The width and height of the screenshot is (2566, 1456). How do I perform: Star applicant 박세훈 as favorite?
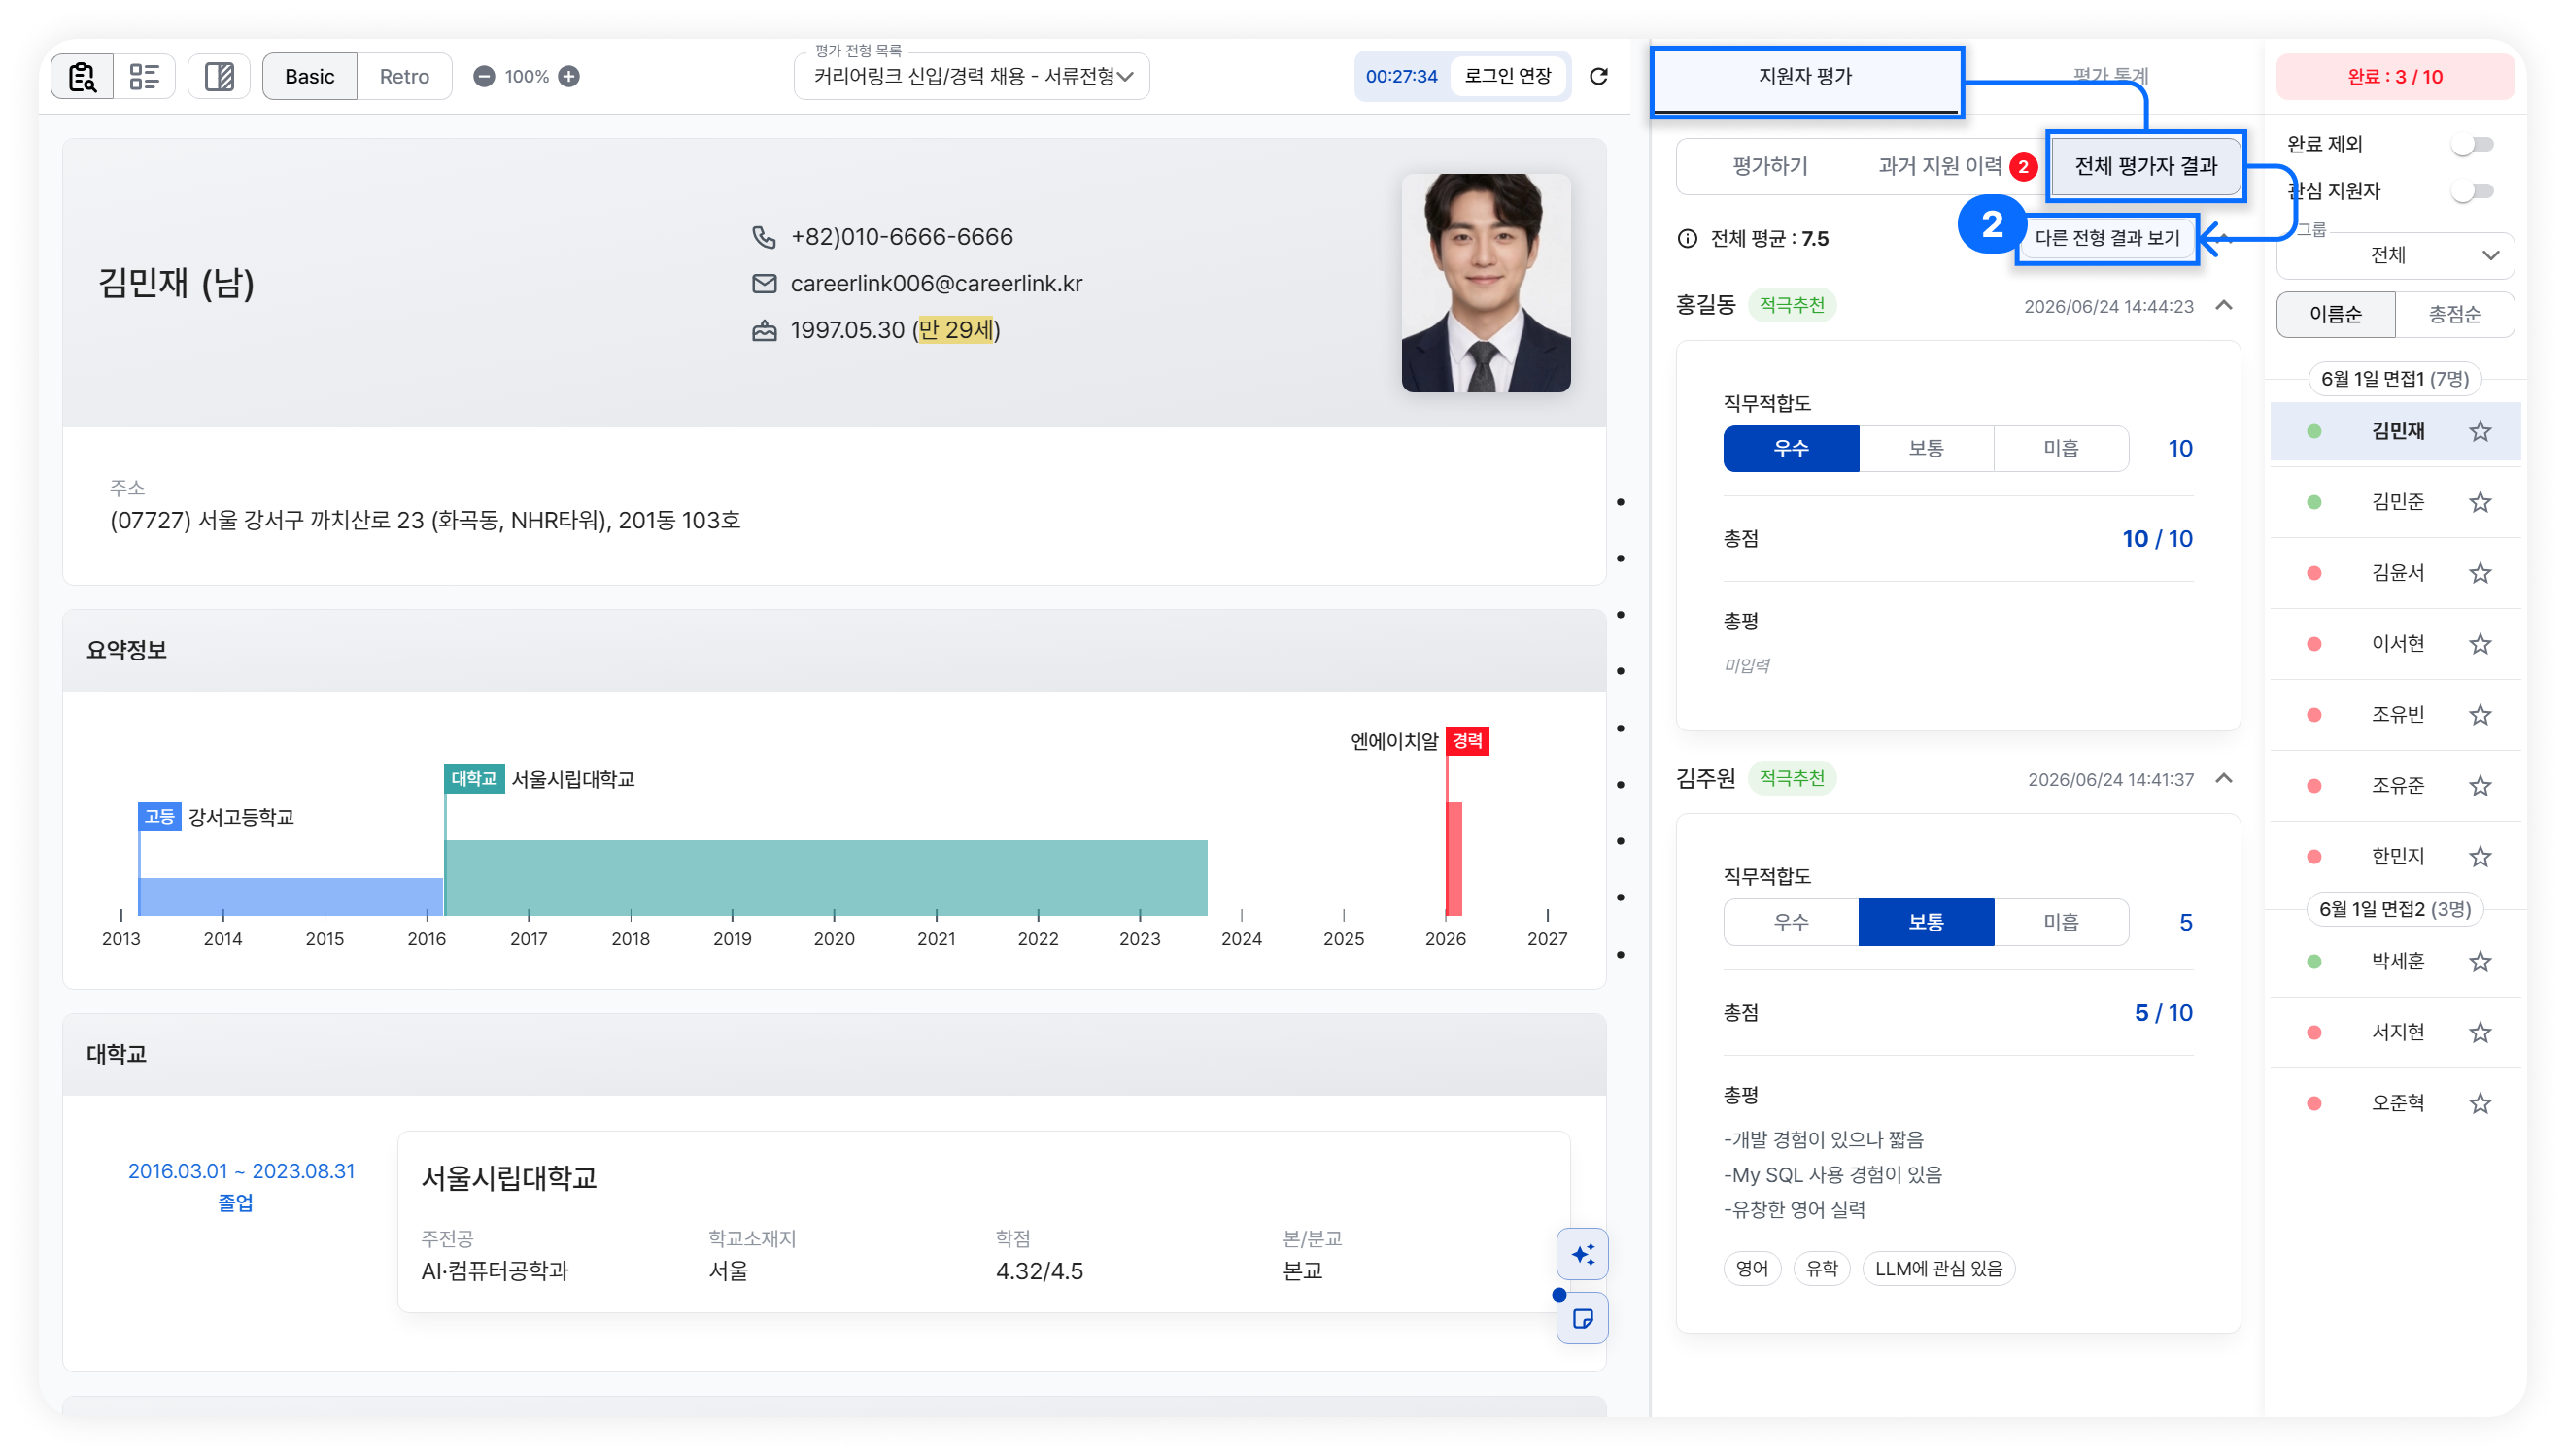coord(2480,962)
